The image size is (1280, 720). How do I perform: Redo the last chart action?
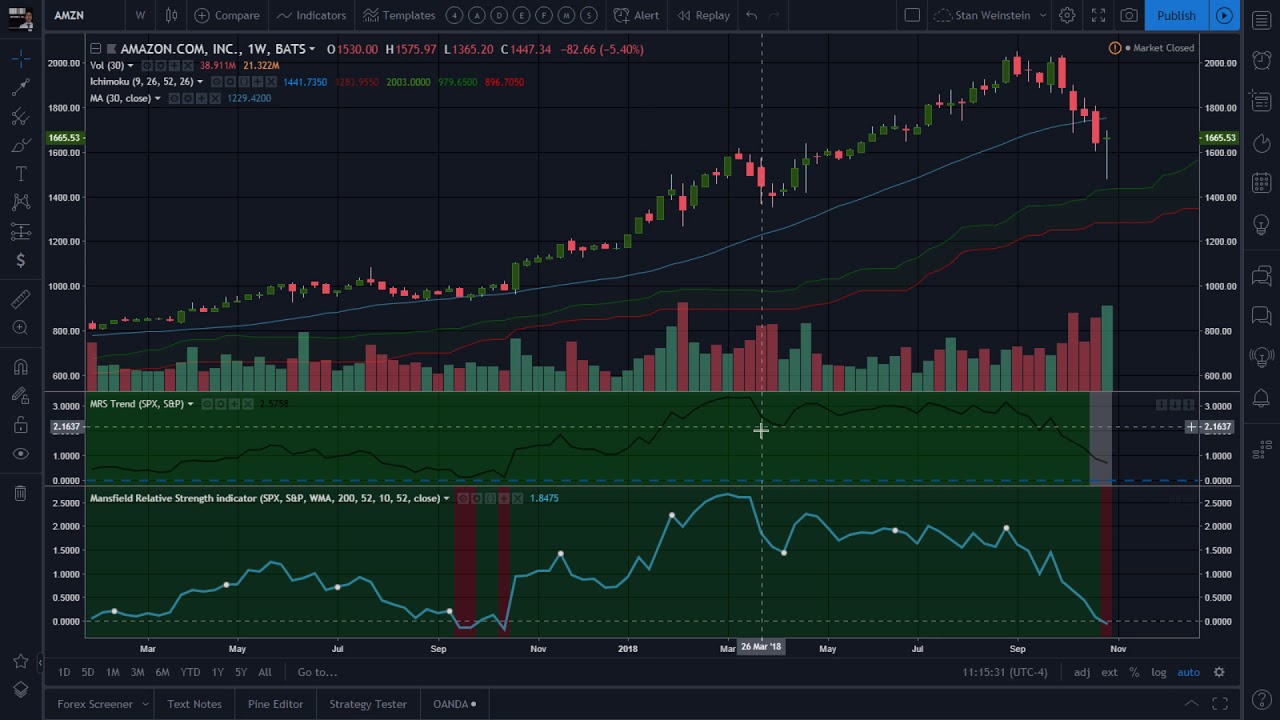pyautogui.click(x=775, y=15)
